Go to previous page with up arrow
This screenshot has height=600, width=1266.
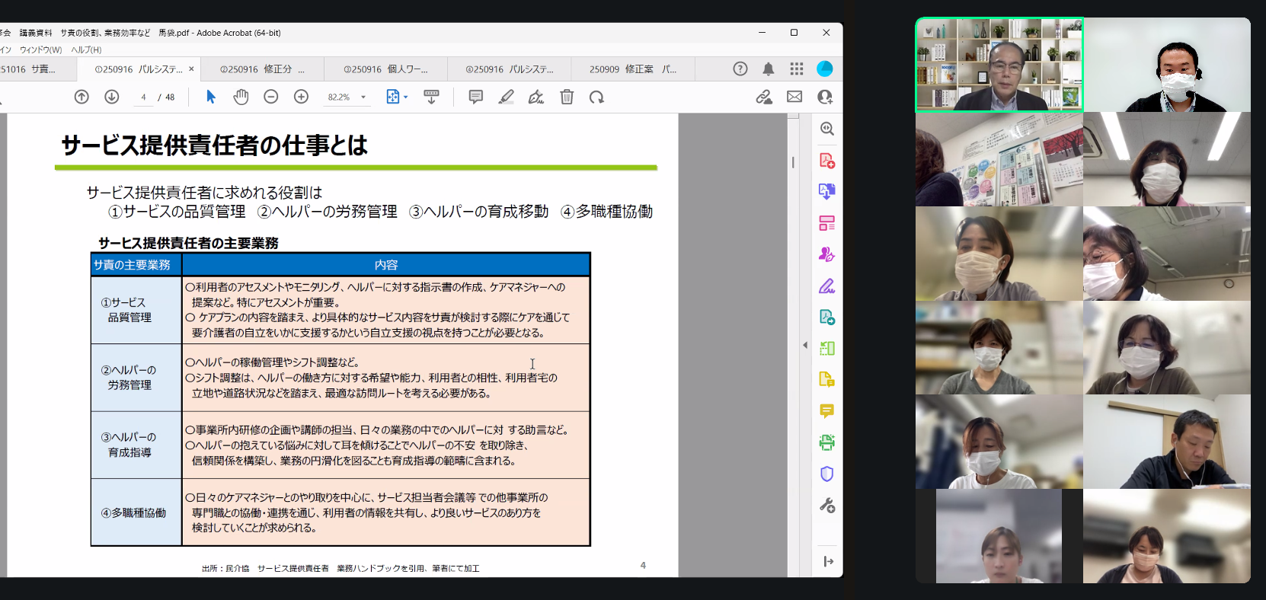coord(82,97)
